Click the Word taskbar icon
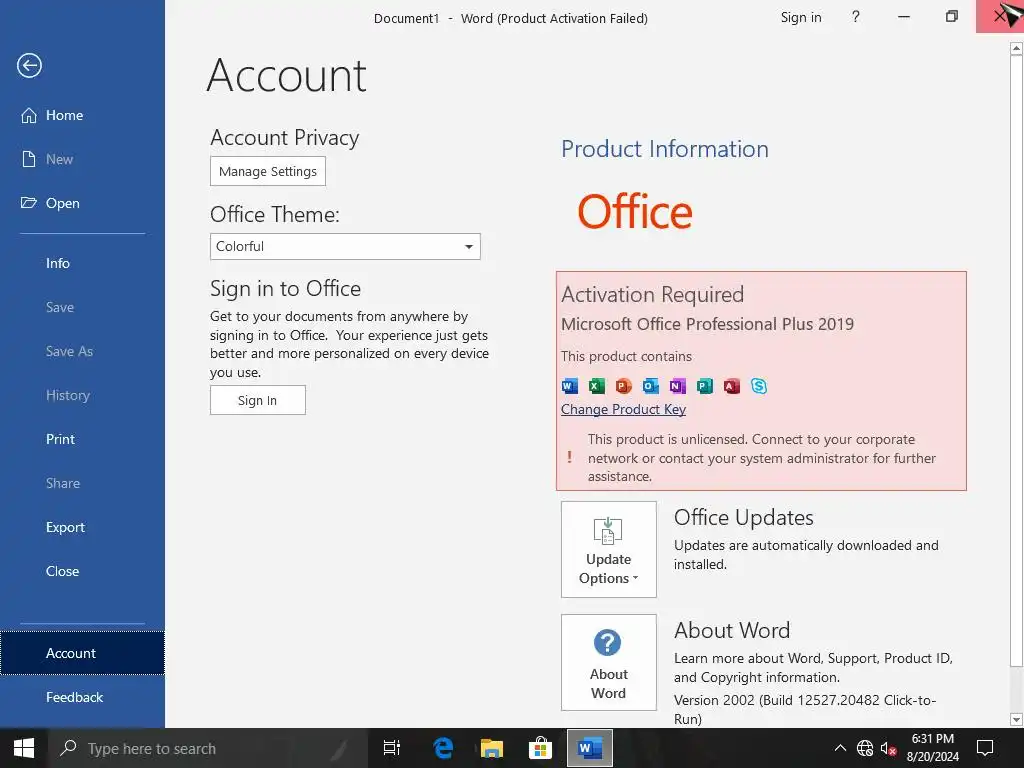1024x768 pixels. [x=590, y=748]
